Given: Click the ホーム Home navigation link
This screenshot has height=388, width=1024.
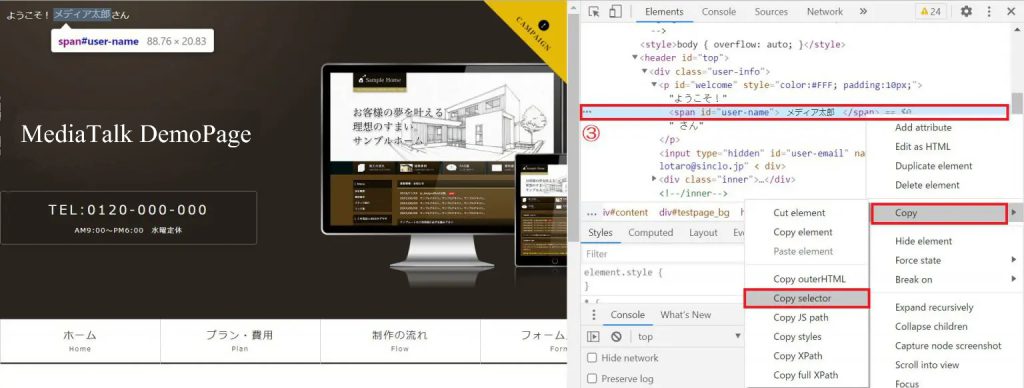Looking at the screenshot, I should point(80,340).
